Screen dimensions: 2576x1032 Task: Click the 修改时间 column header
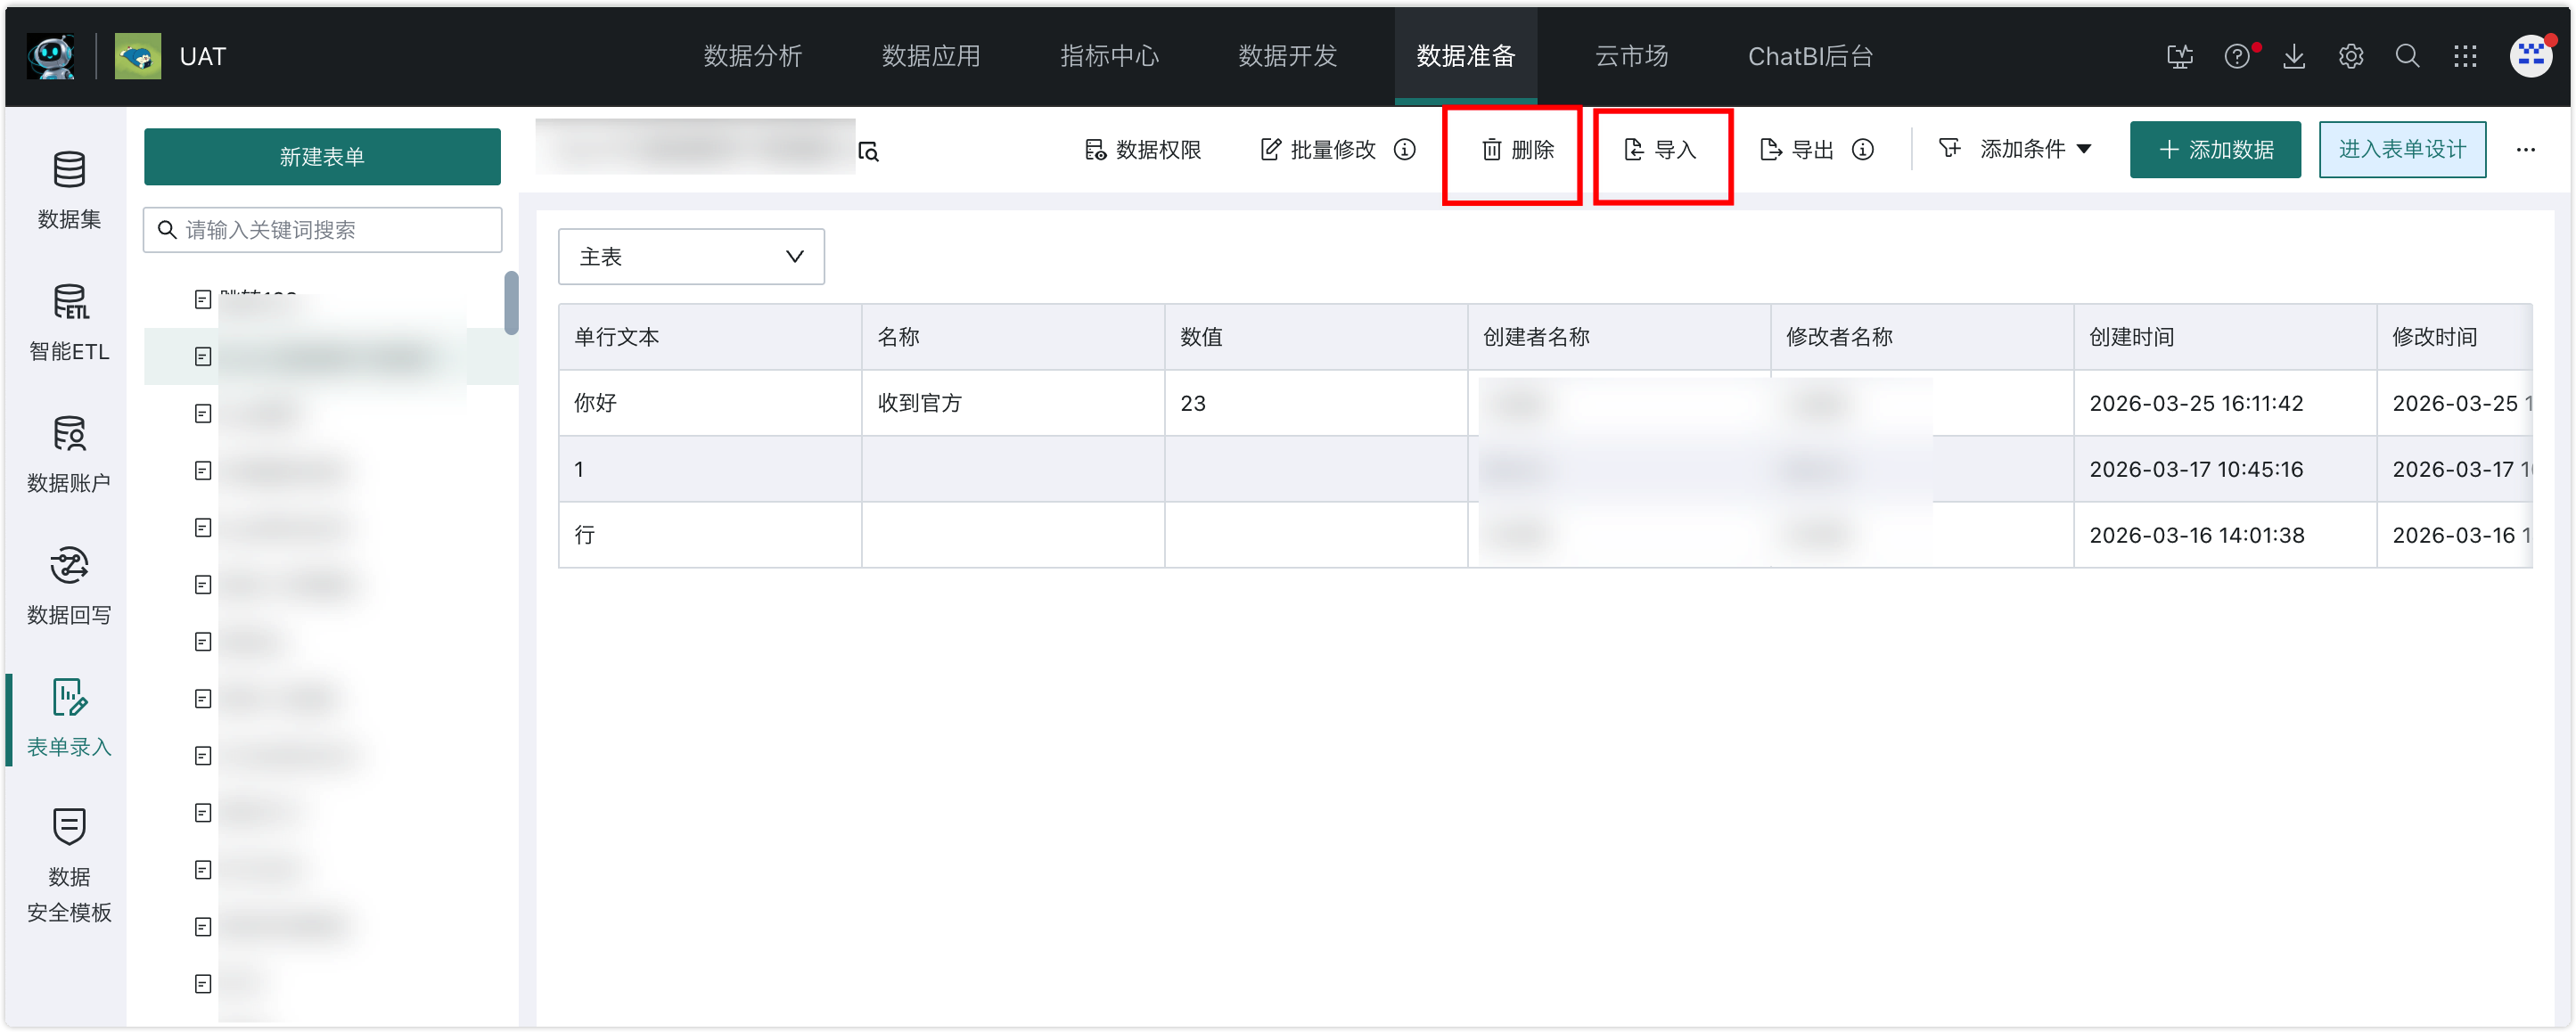(2454, 337)
